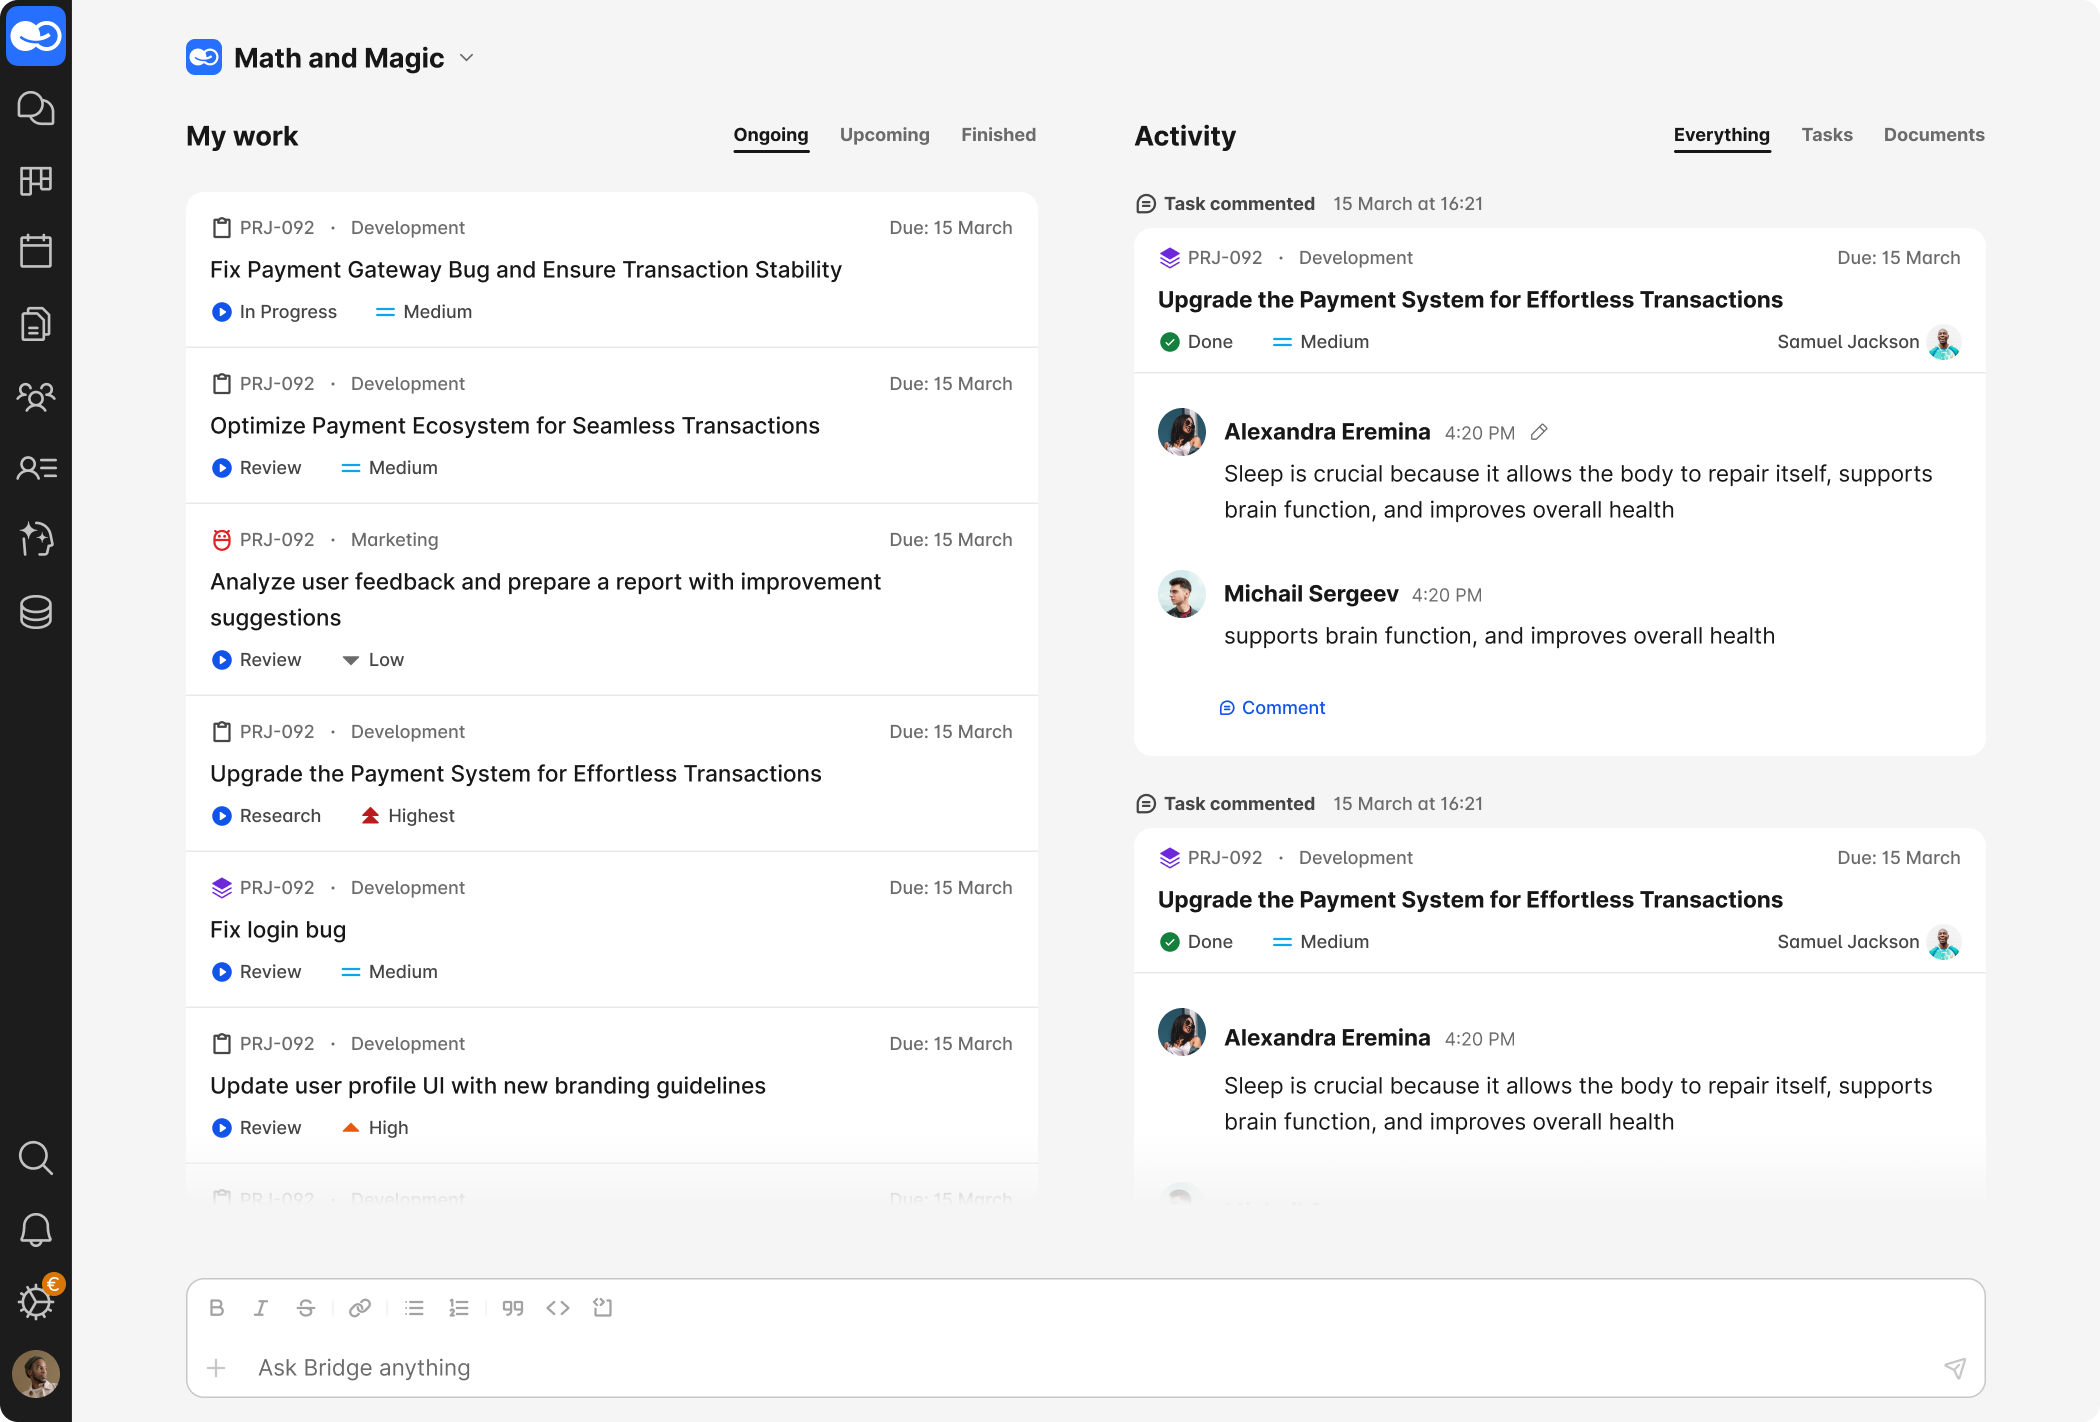
Task: Open the documents sidebar icon
Action: click(36, 324)
